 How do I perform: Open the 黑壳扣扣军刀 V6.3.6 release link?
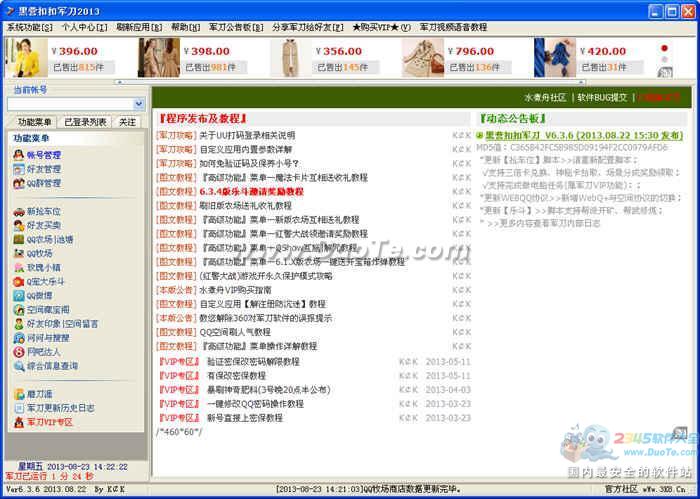pos(584,136)
